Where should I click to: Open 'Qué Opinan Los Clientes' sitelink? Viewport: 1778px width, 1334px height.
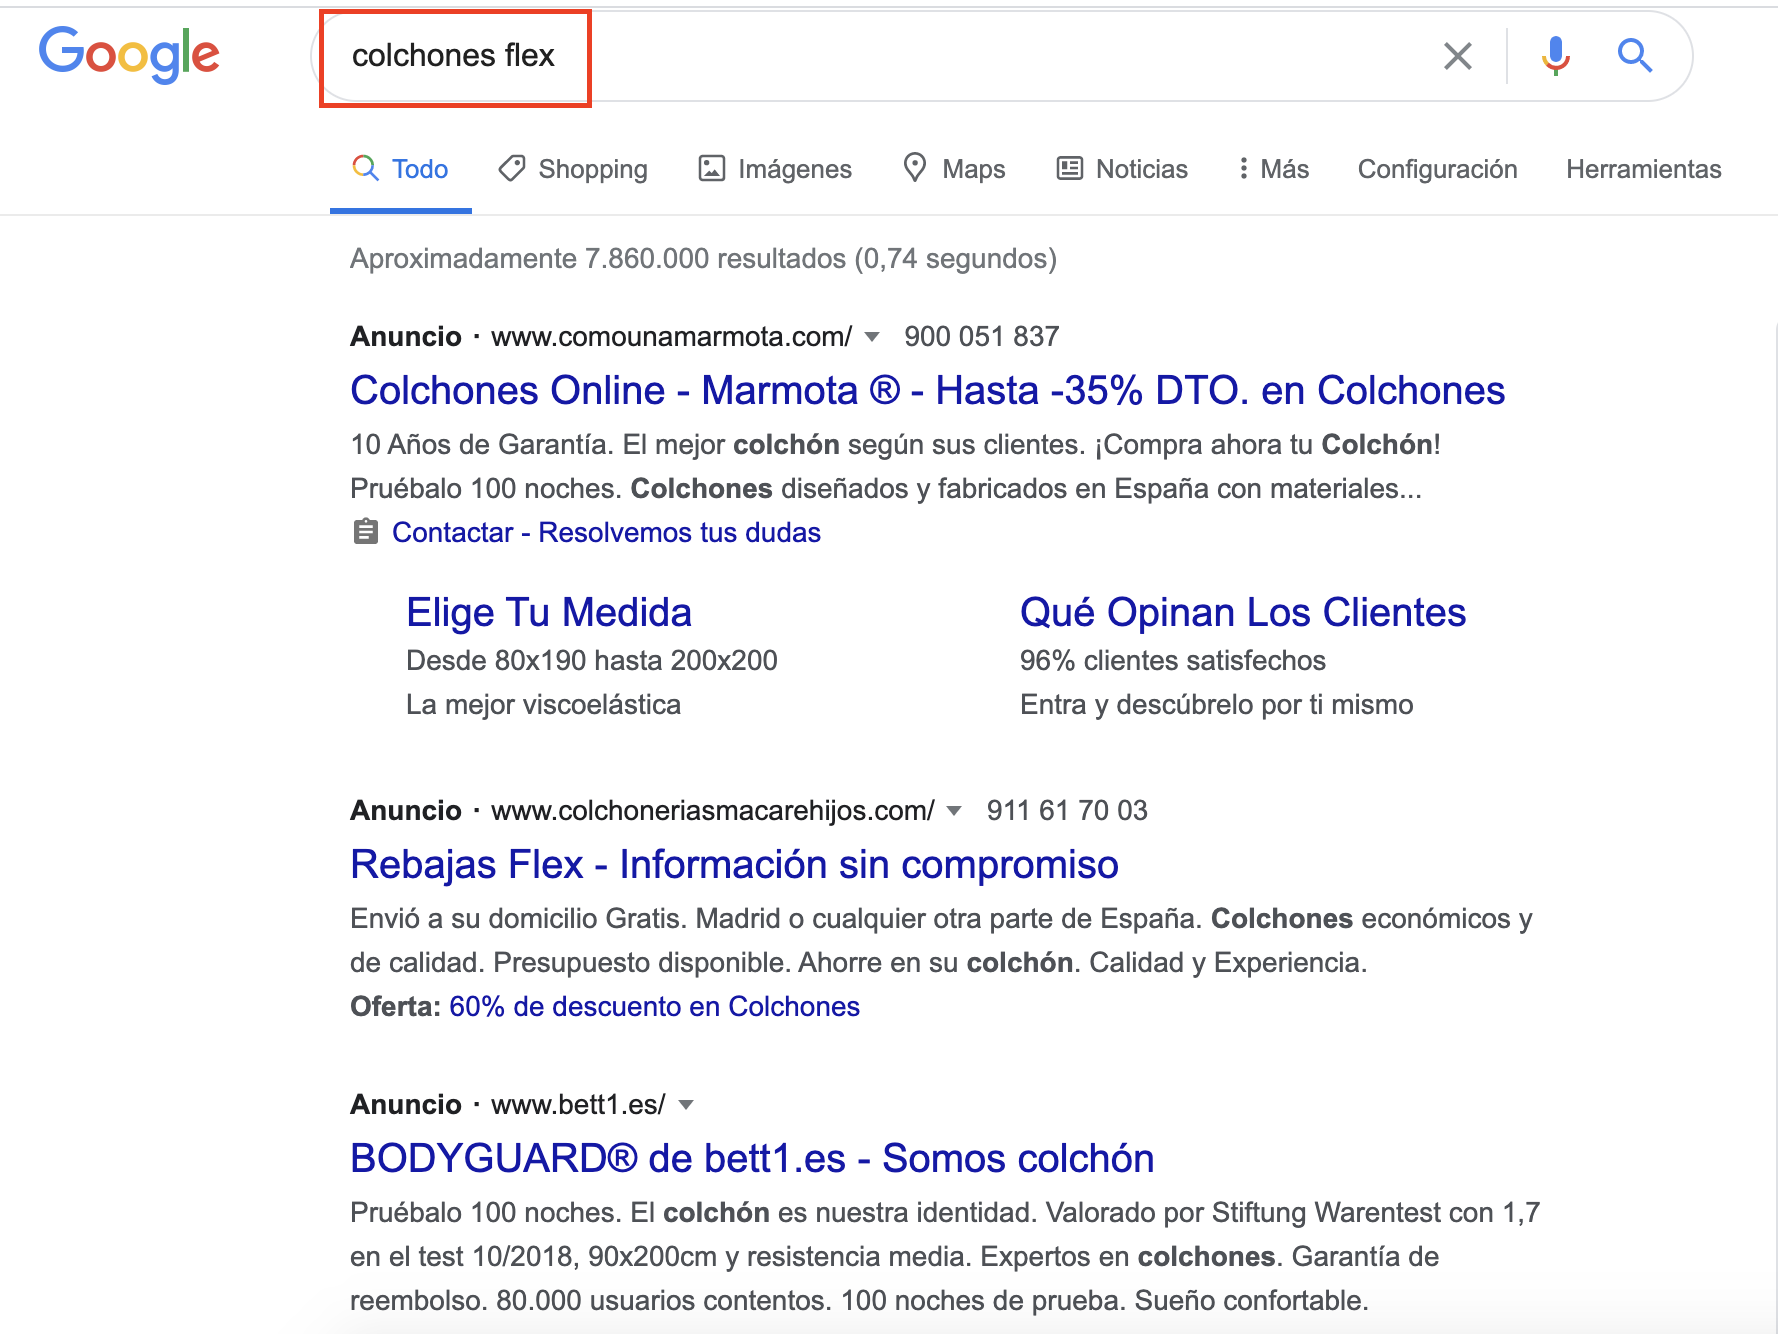pos(1243,612)
